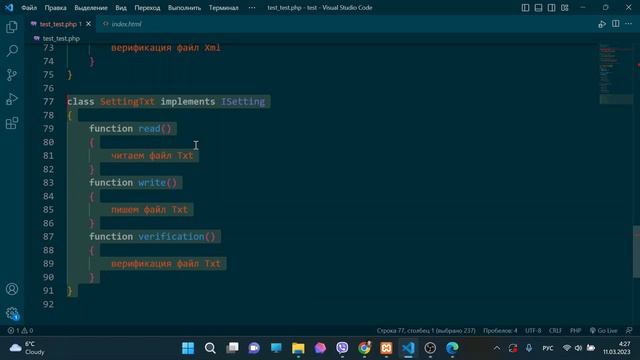Open the Accounts menu icon

click(12, 289)
